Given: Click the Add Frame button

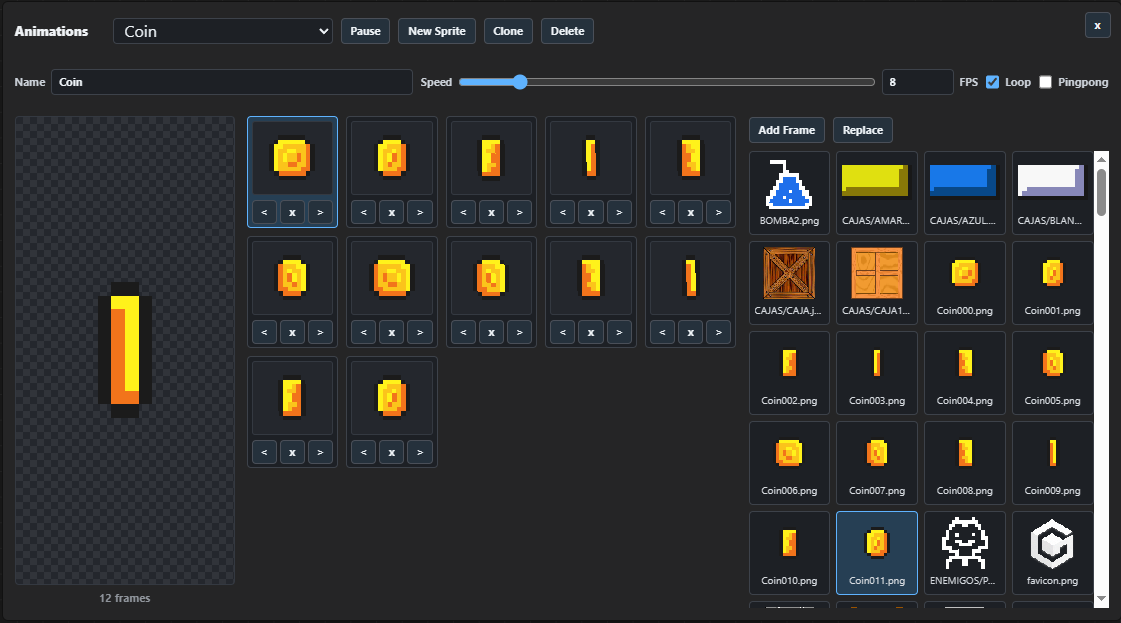Looking at the screenshot, I should coord(786,130).
